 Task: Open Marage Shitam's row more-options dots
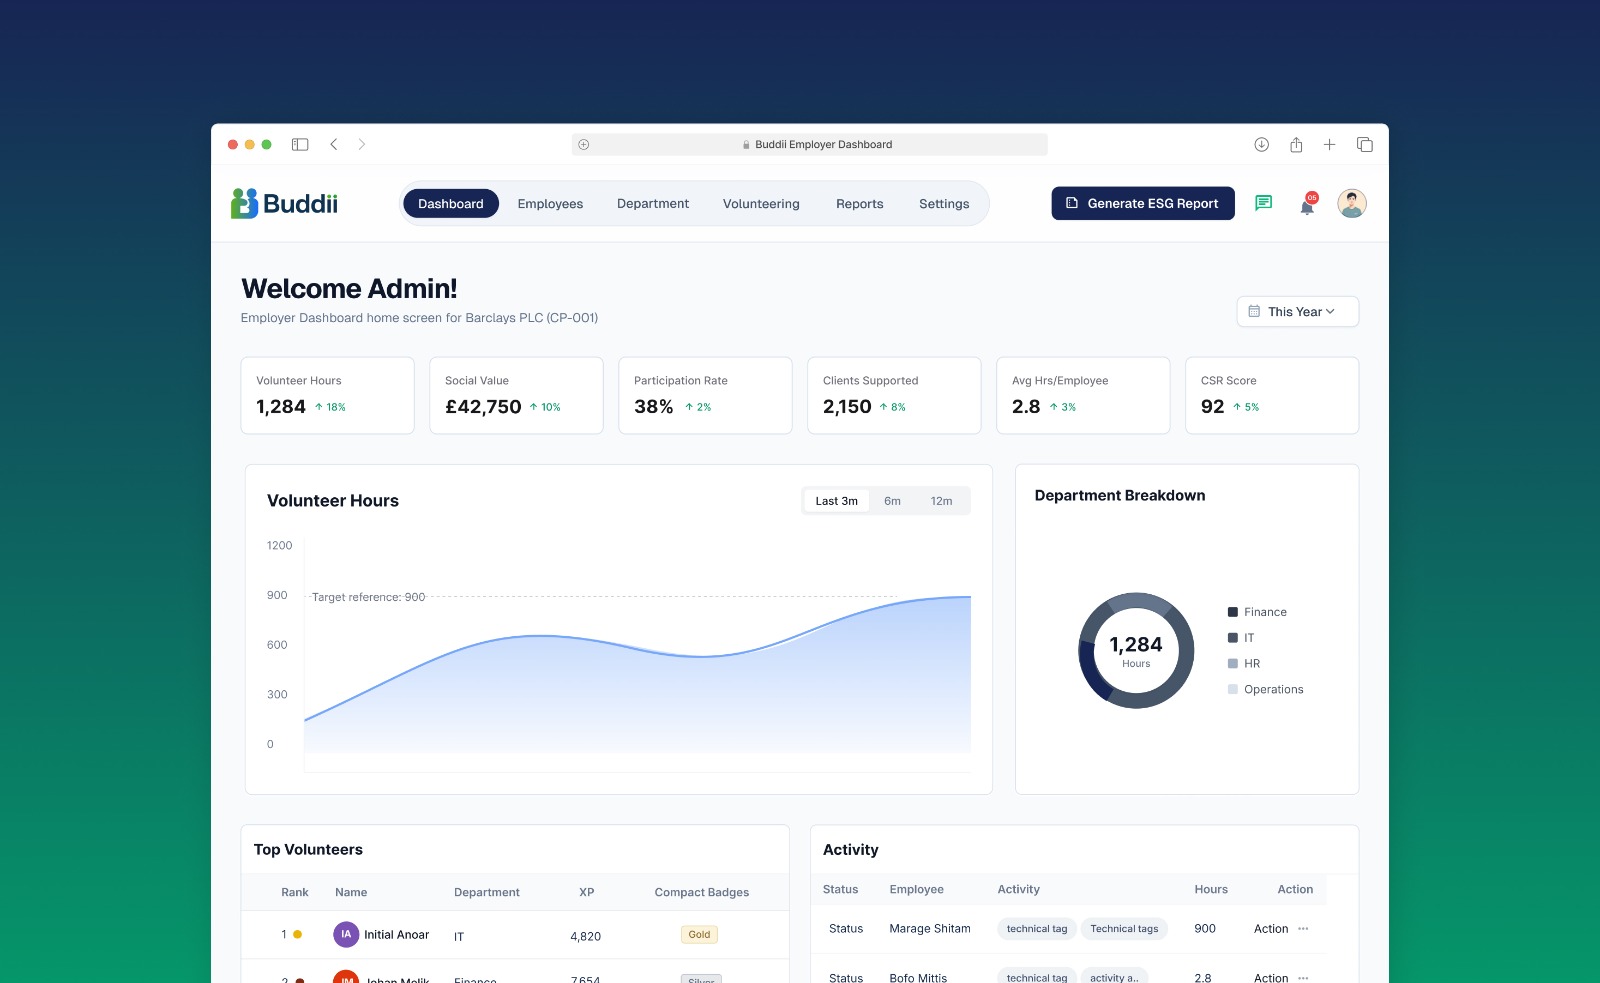click(x=1303, y=929)
